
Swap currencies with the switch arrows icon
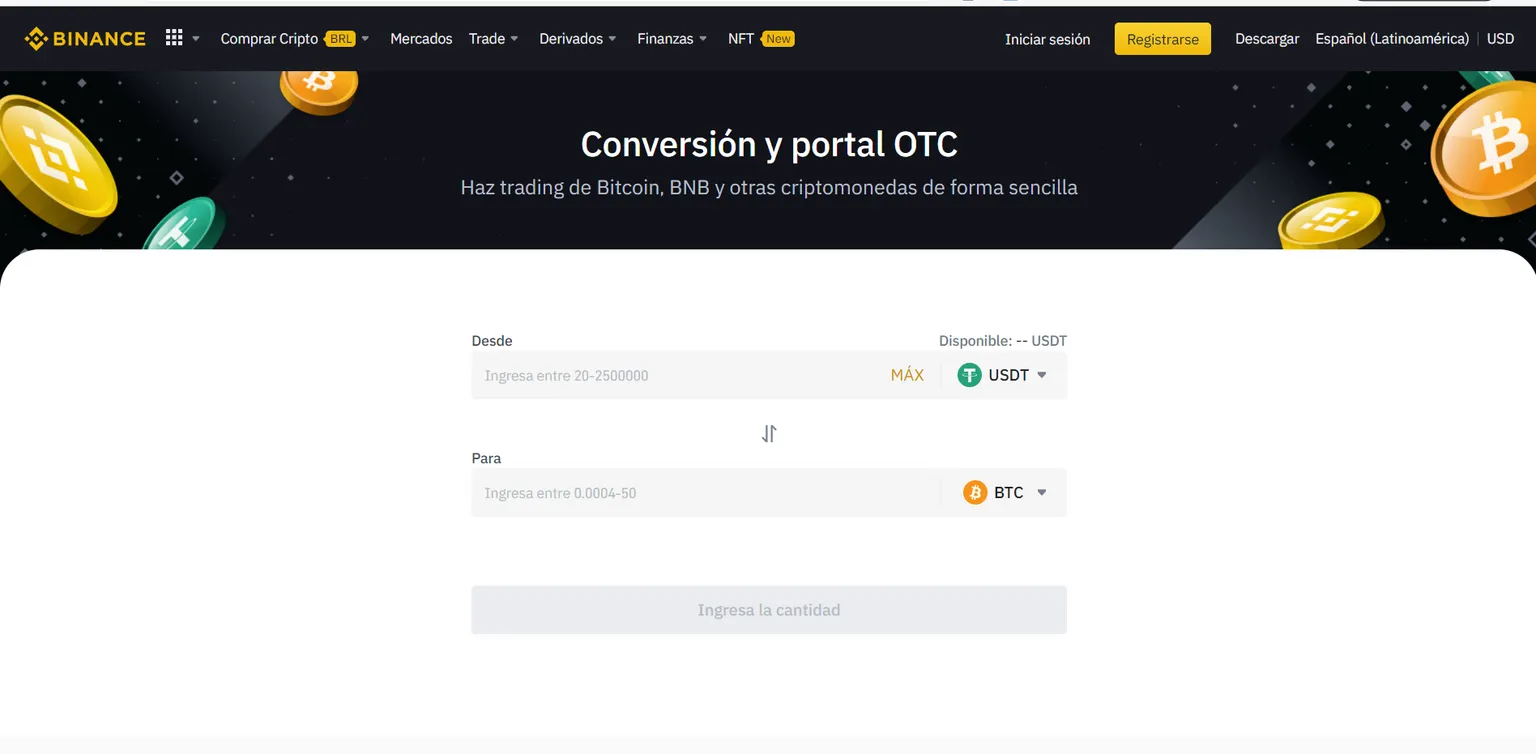769,434
